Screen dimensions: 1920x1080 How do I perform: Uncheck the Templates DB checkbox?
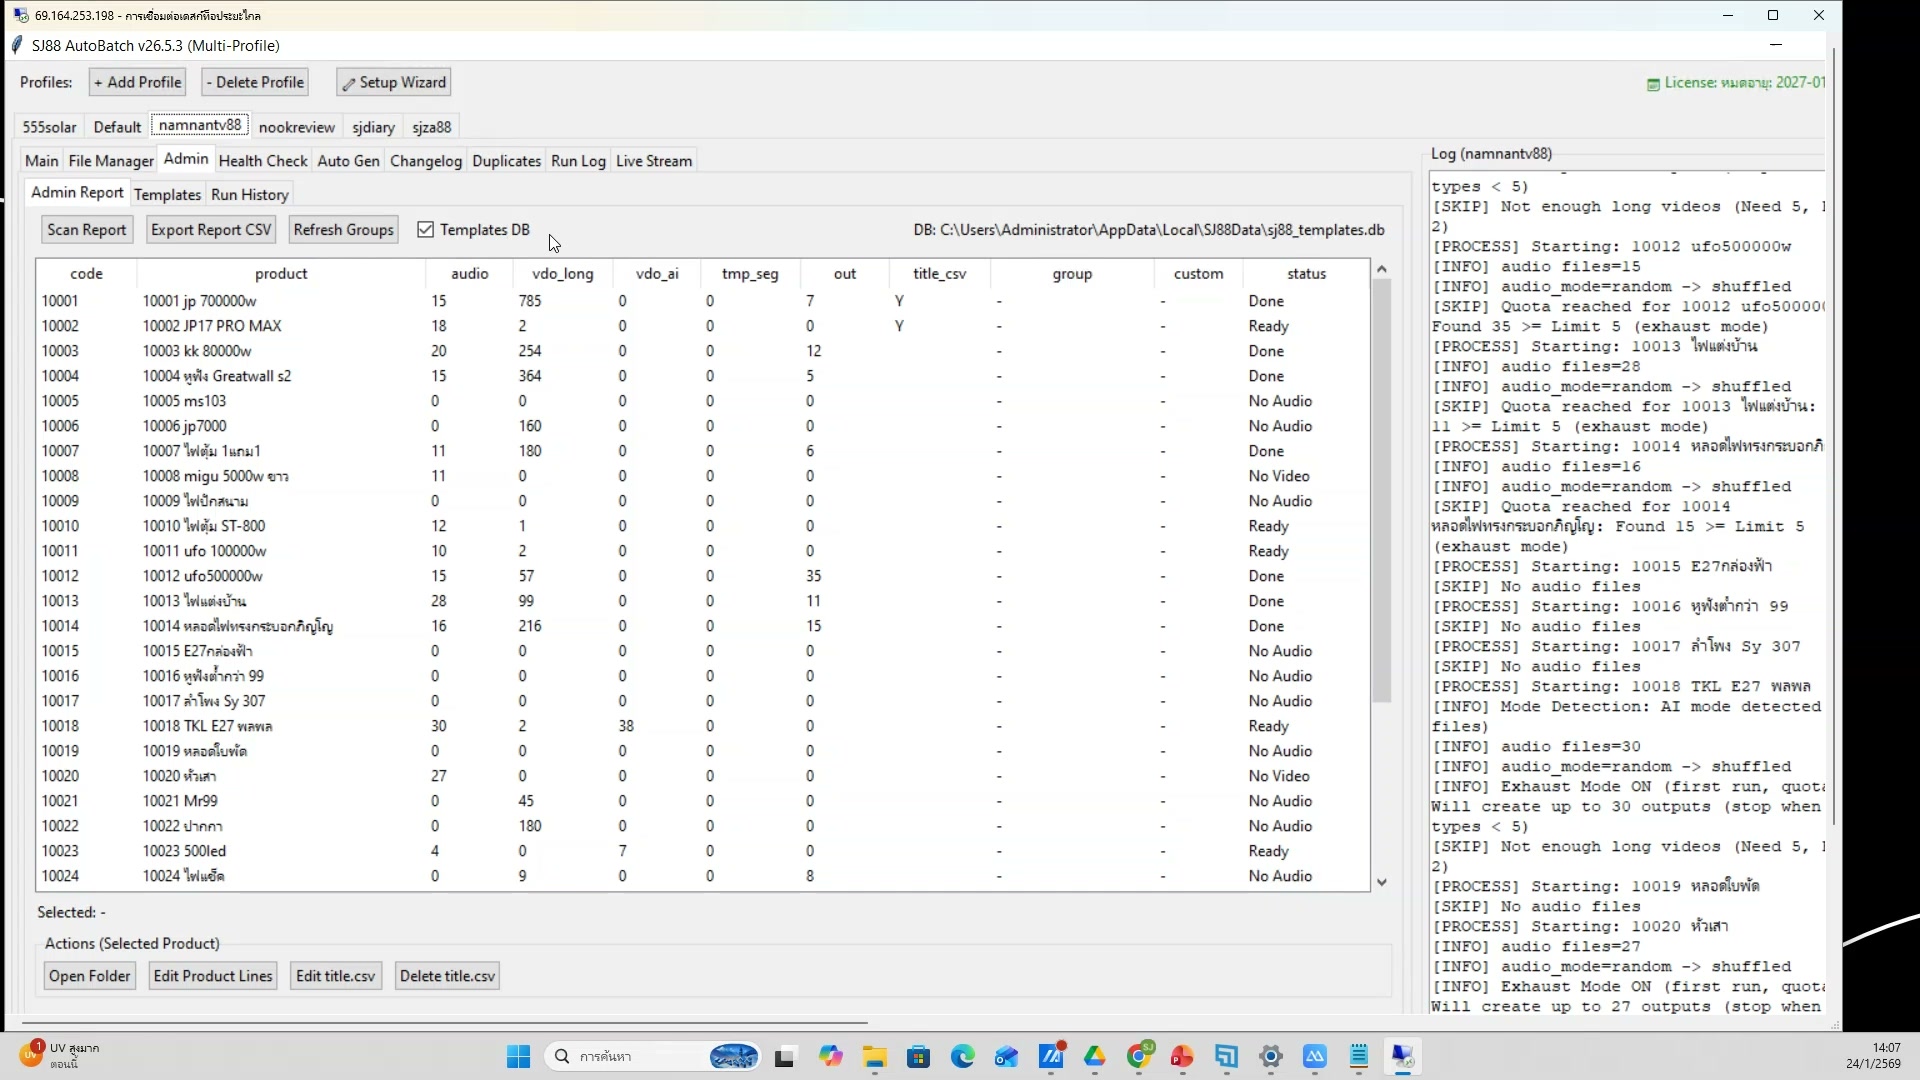tap(426, 230)
